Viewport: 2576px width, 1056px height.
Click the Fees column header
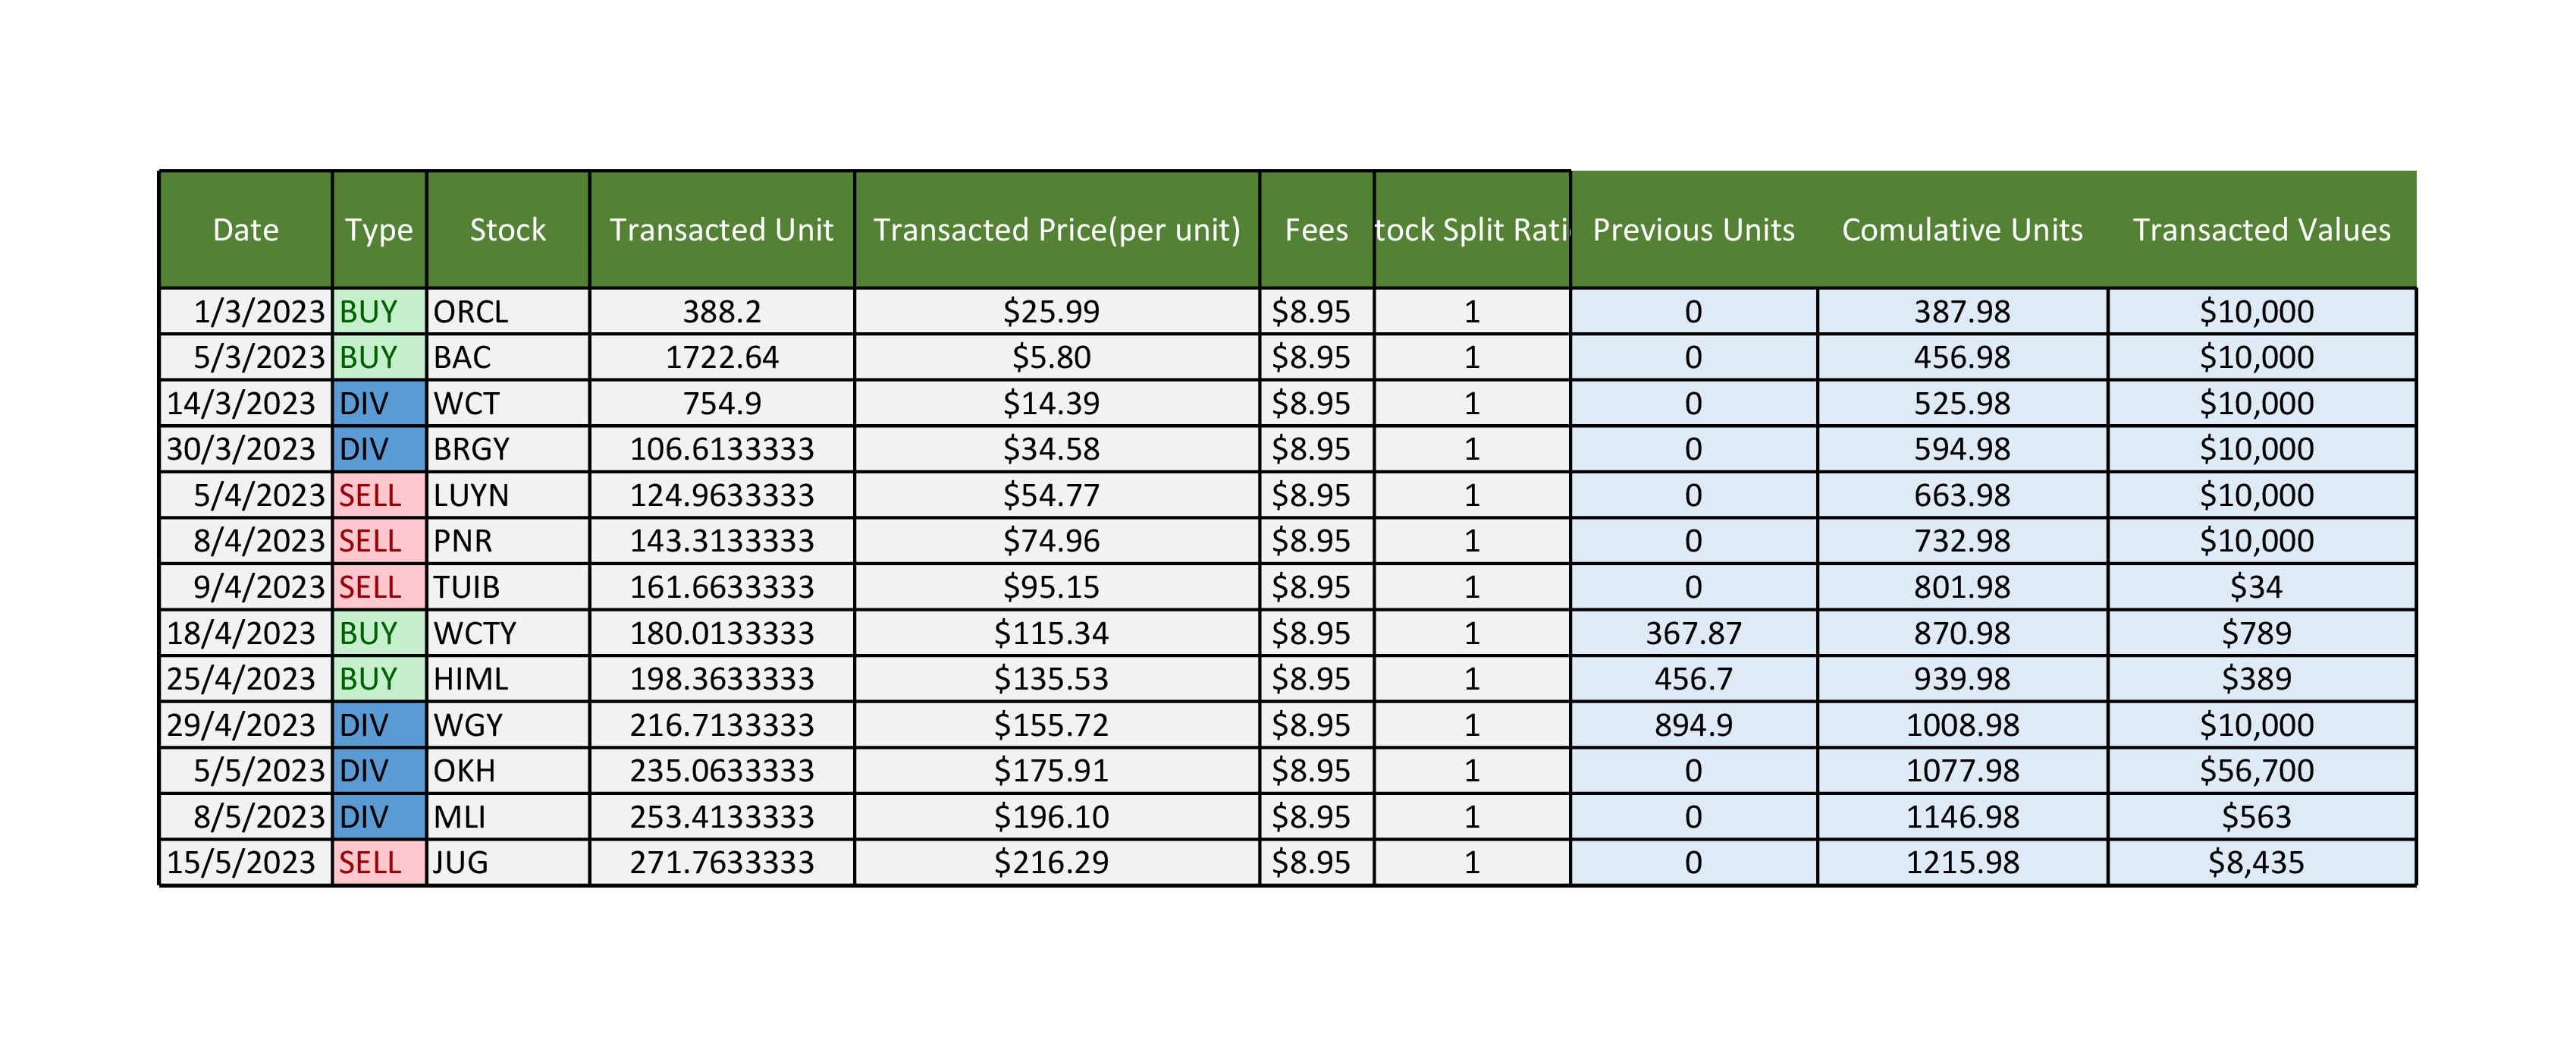[1316, 230]
